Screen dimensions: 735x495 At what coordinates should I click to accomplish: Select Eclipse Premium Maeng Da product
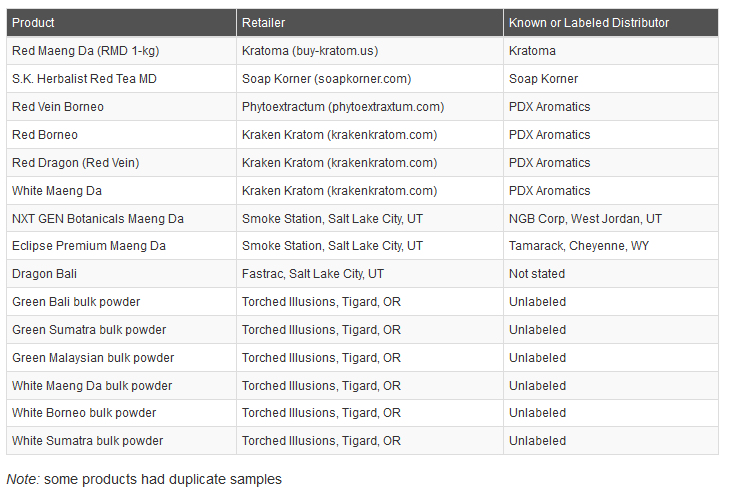click(89, 246)
